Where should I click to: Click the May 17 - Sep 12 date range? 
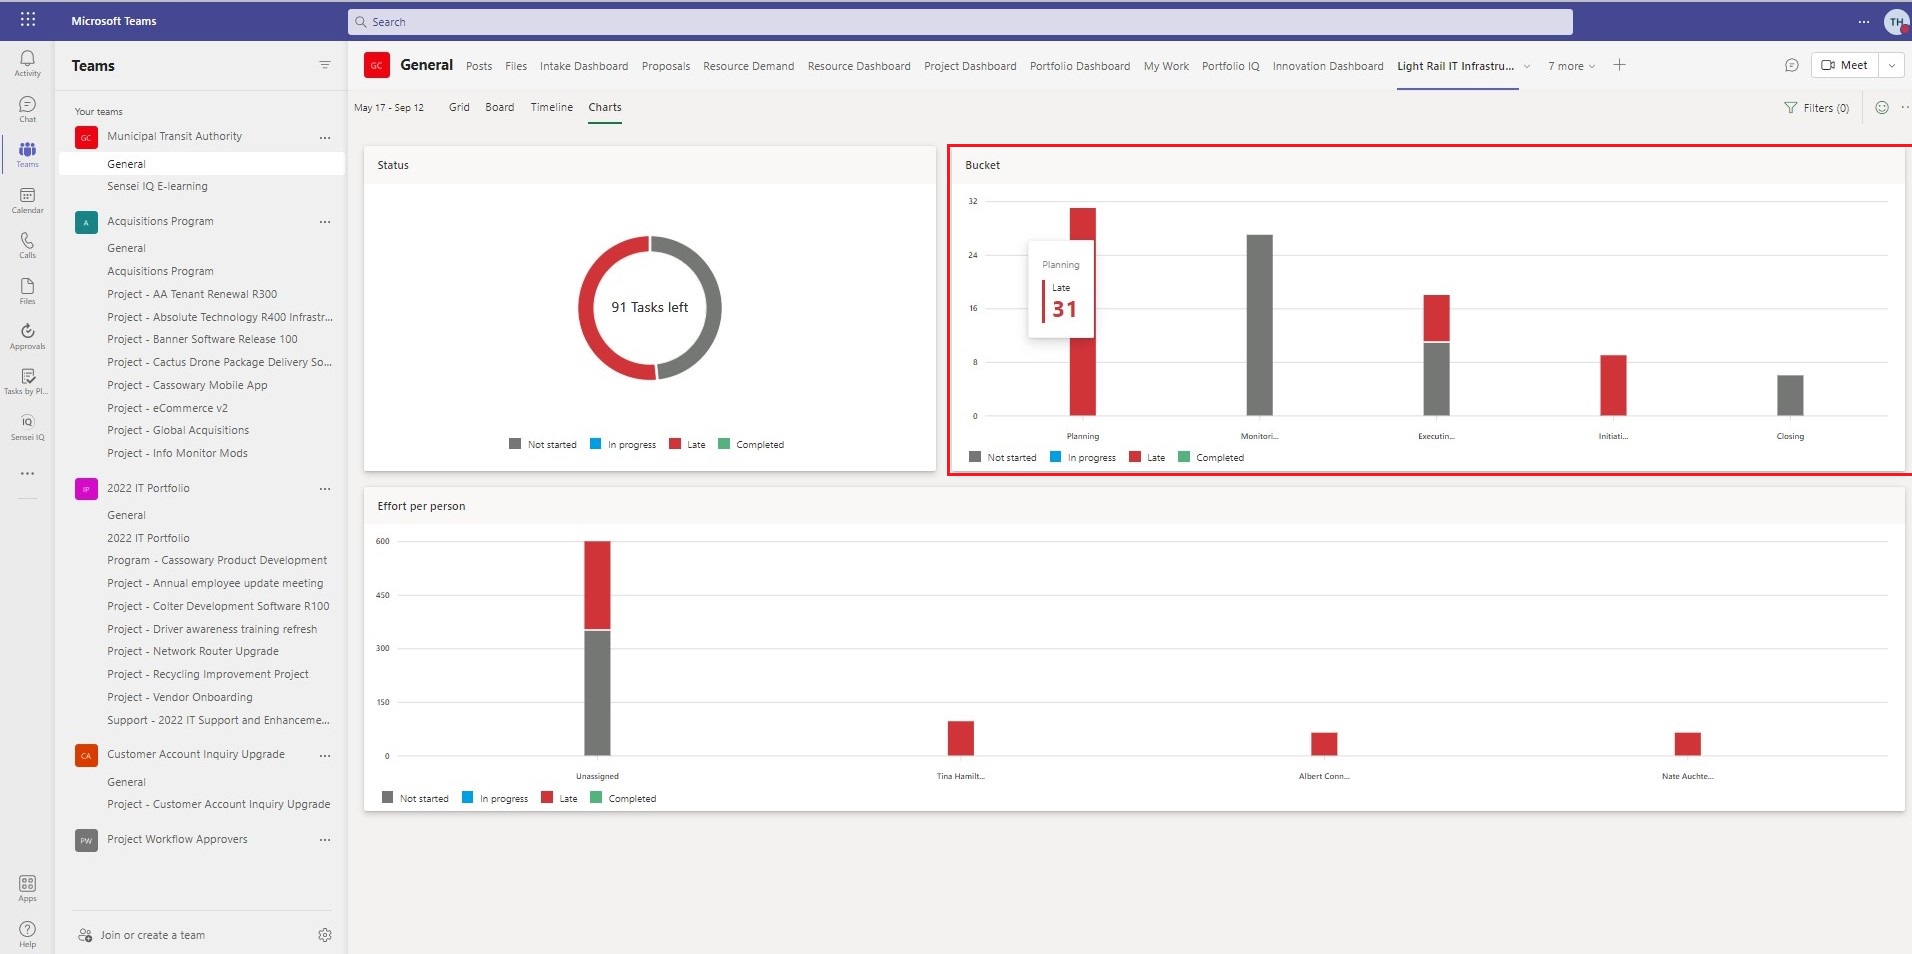pyautogui.click(x=389, y=107)
